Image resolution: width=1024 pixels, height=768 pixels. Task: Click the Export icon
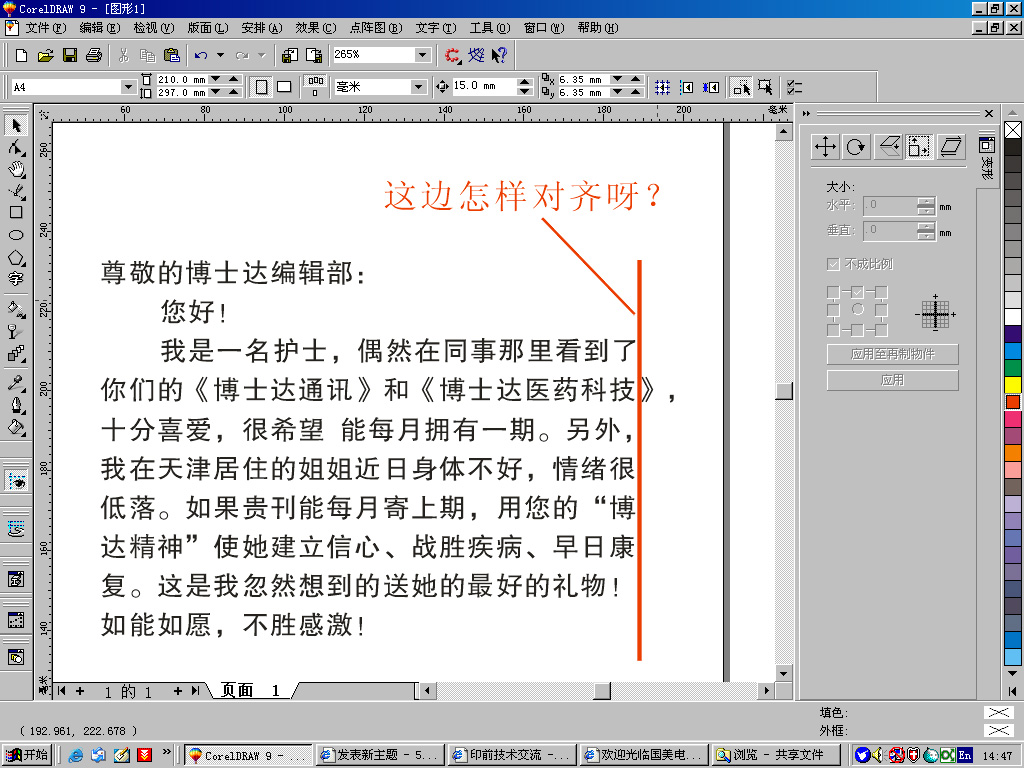(x=314, y=56)
